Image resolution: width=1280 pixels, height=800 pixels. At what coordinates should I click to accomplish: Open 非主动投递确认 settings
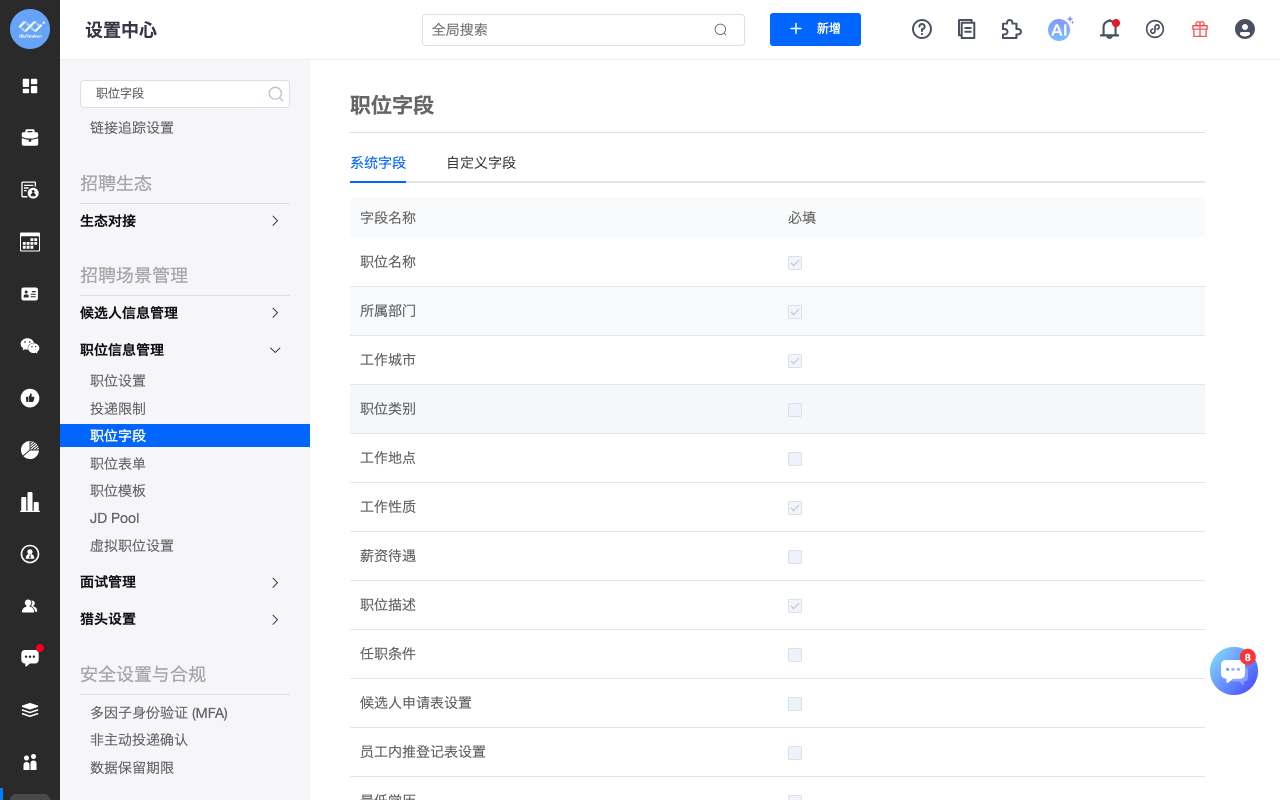pyautogui.click(x=139, y=740)
